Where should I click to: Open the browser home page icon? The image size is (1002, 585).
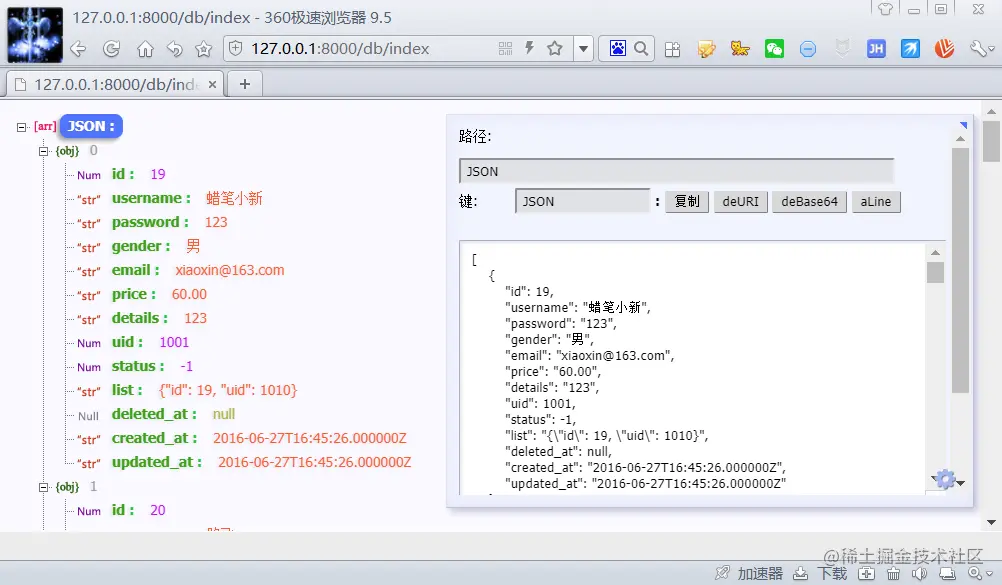[146, 49]
